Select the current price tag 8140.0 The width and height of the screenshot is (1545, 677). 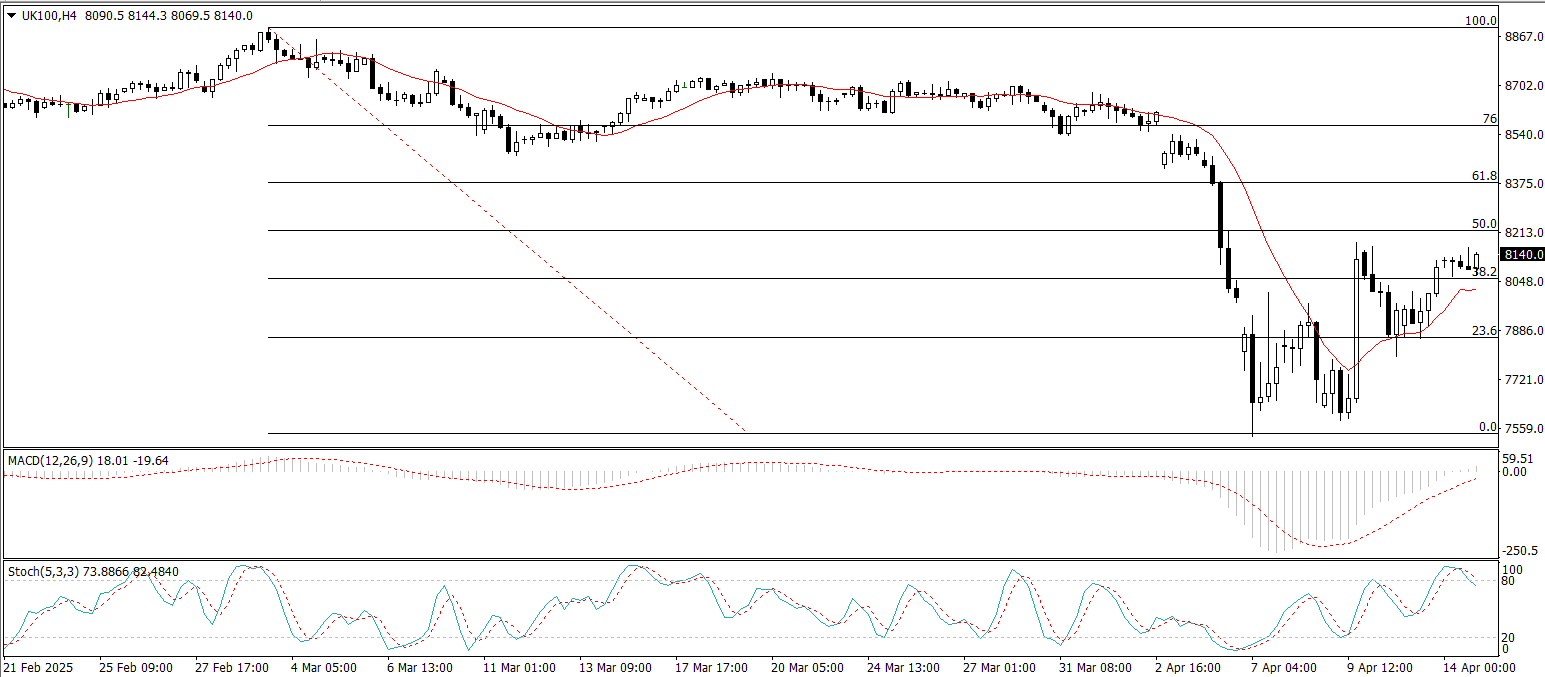click(x=1523, y=255)
